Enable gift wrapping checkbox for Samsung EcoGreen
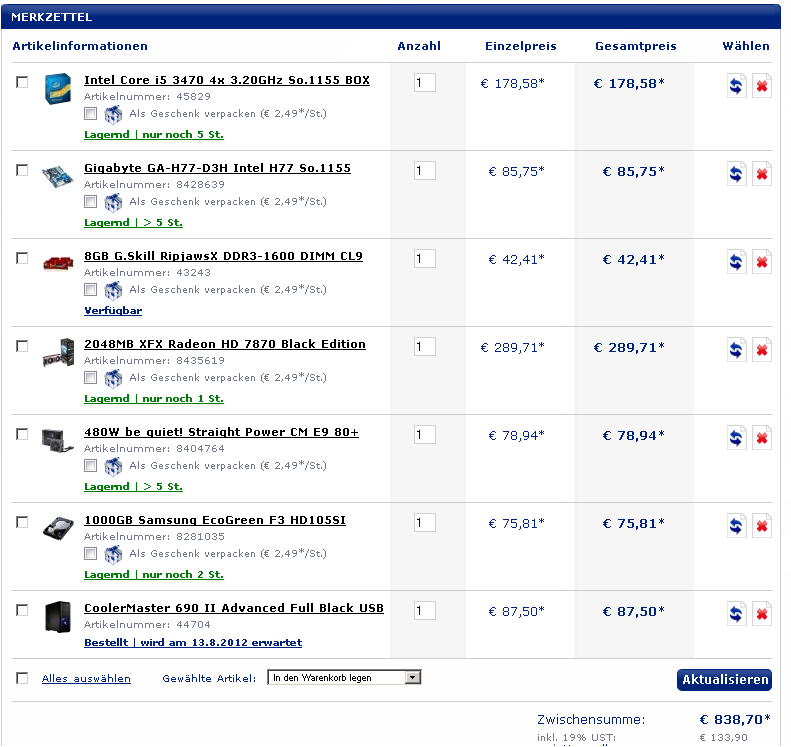This screenshot has width=791, height=747. 91,553
